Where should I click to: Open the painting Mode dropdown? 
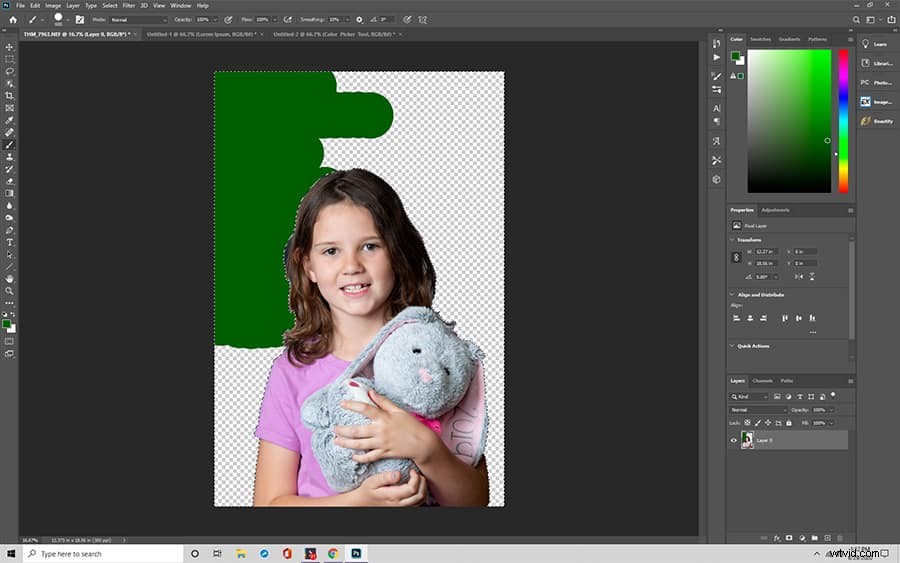click(138, 20)
